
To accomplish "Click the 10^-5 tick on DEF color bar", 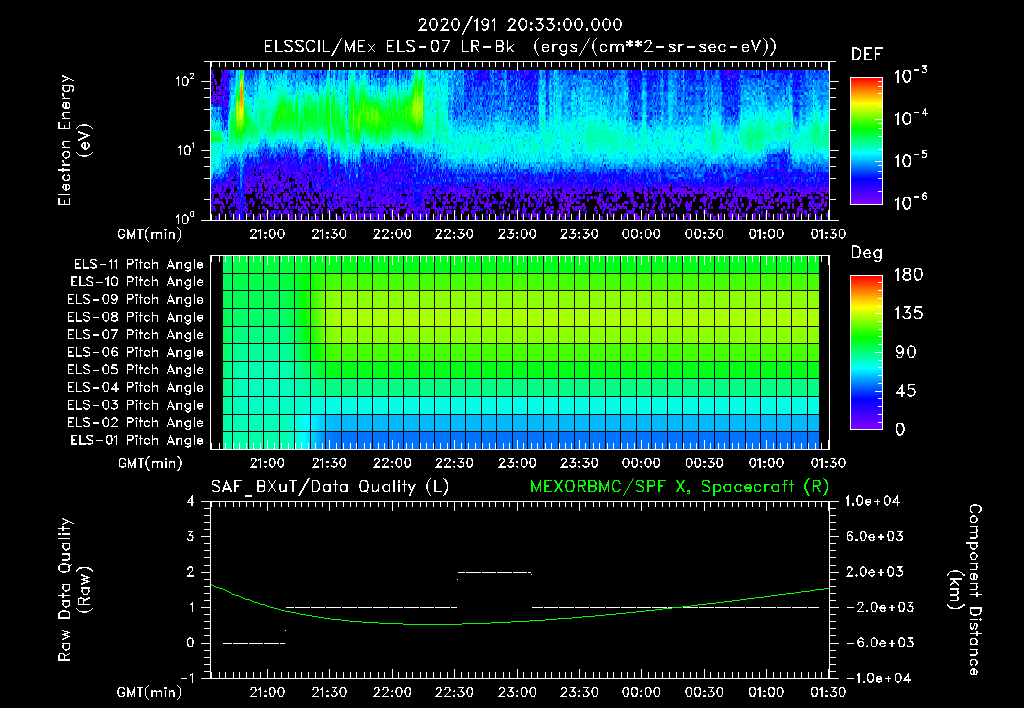I will [911, 160].
